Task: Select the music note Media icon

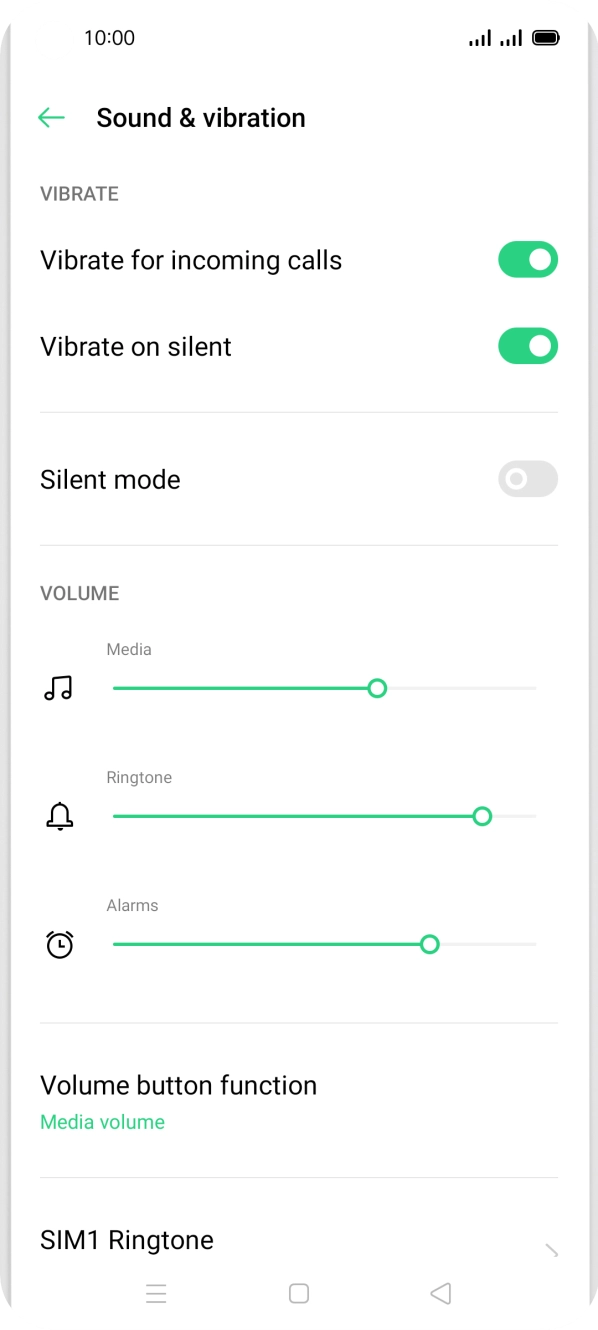Action: tap(59, 688)
